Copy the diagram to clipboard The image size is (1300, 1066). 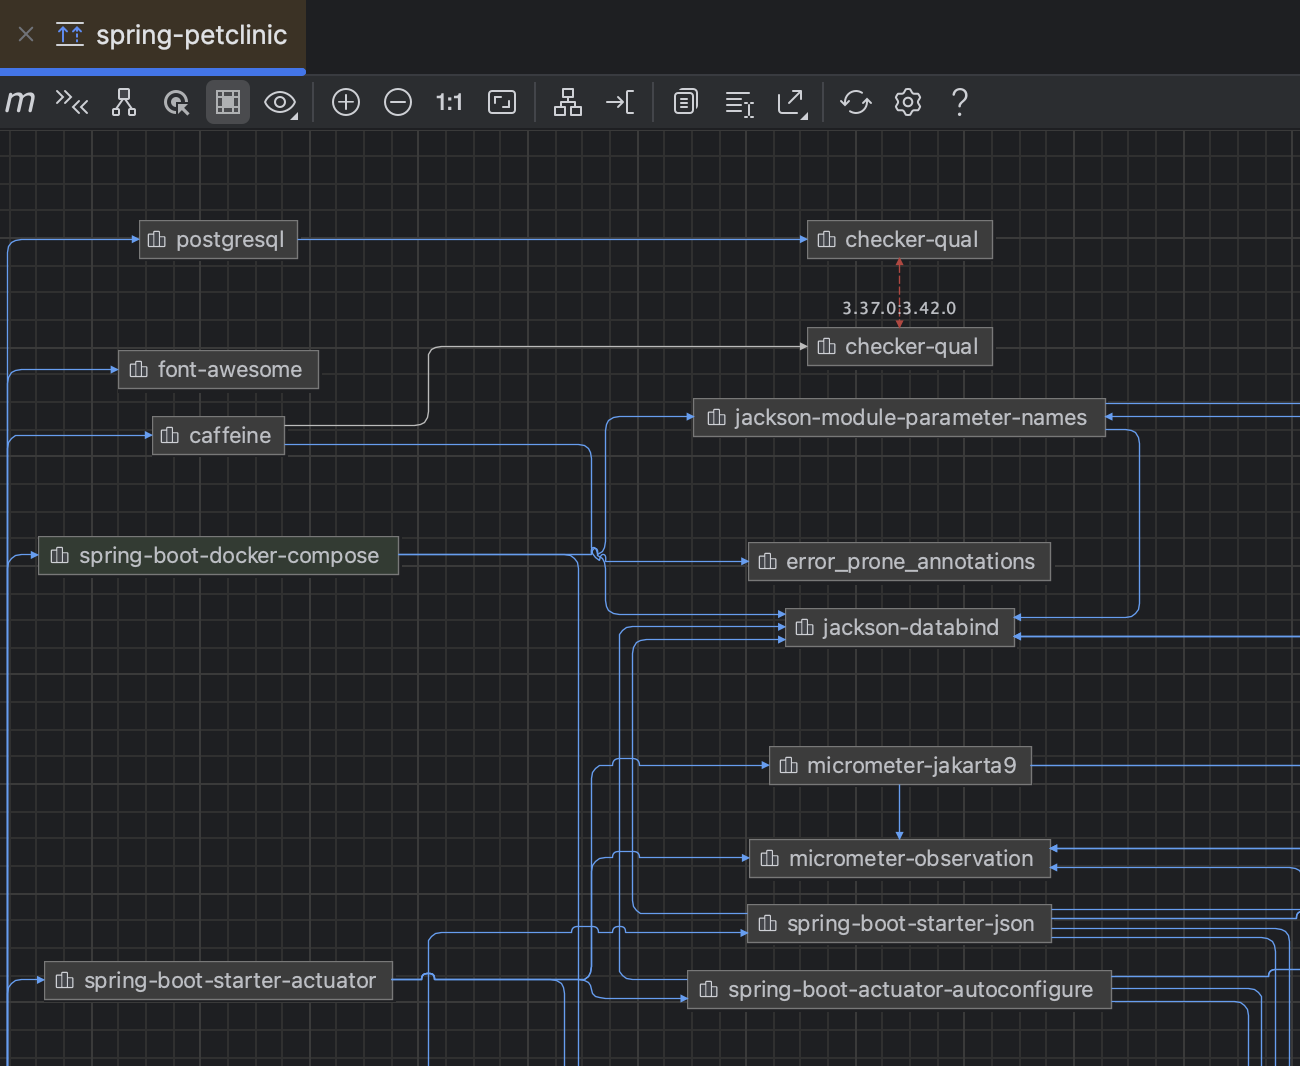tap(685, 101)
